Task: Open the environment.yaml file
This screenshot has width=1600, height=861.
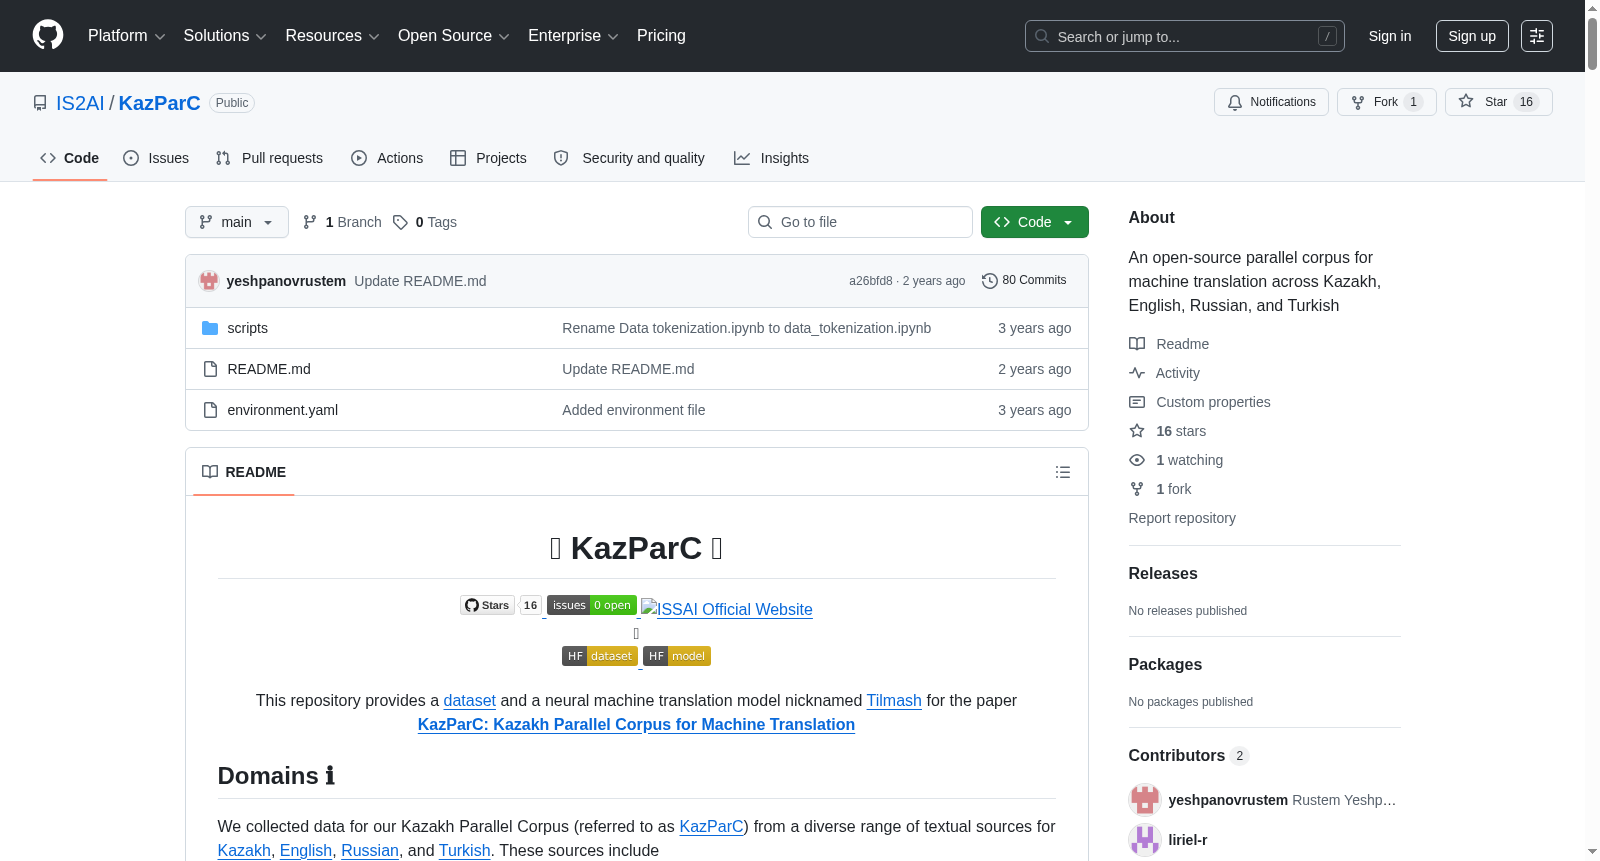Action: pos(282,410)
